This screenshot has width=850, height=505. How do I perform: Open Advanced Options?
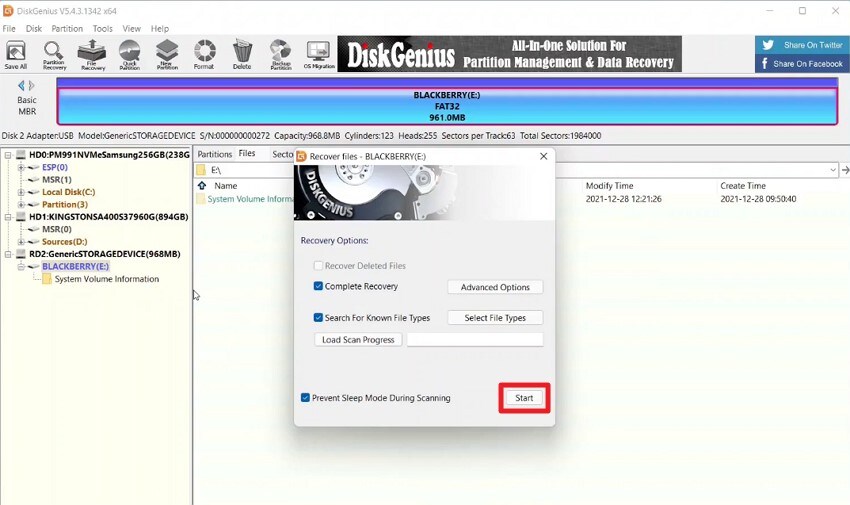pos(495,287)
